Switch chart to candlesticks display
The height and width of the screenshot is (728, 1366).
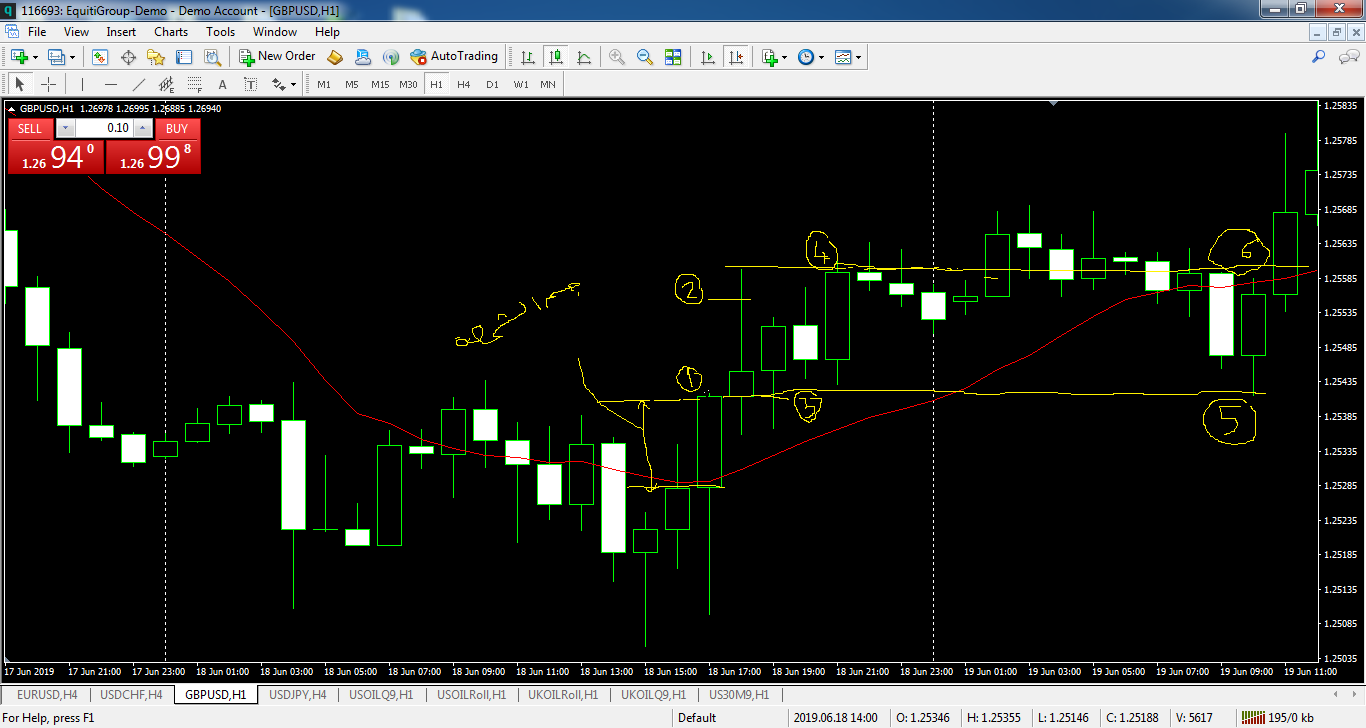555,57
